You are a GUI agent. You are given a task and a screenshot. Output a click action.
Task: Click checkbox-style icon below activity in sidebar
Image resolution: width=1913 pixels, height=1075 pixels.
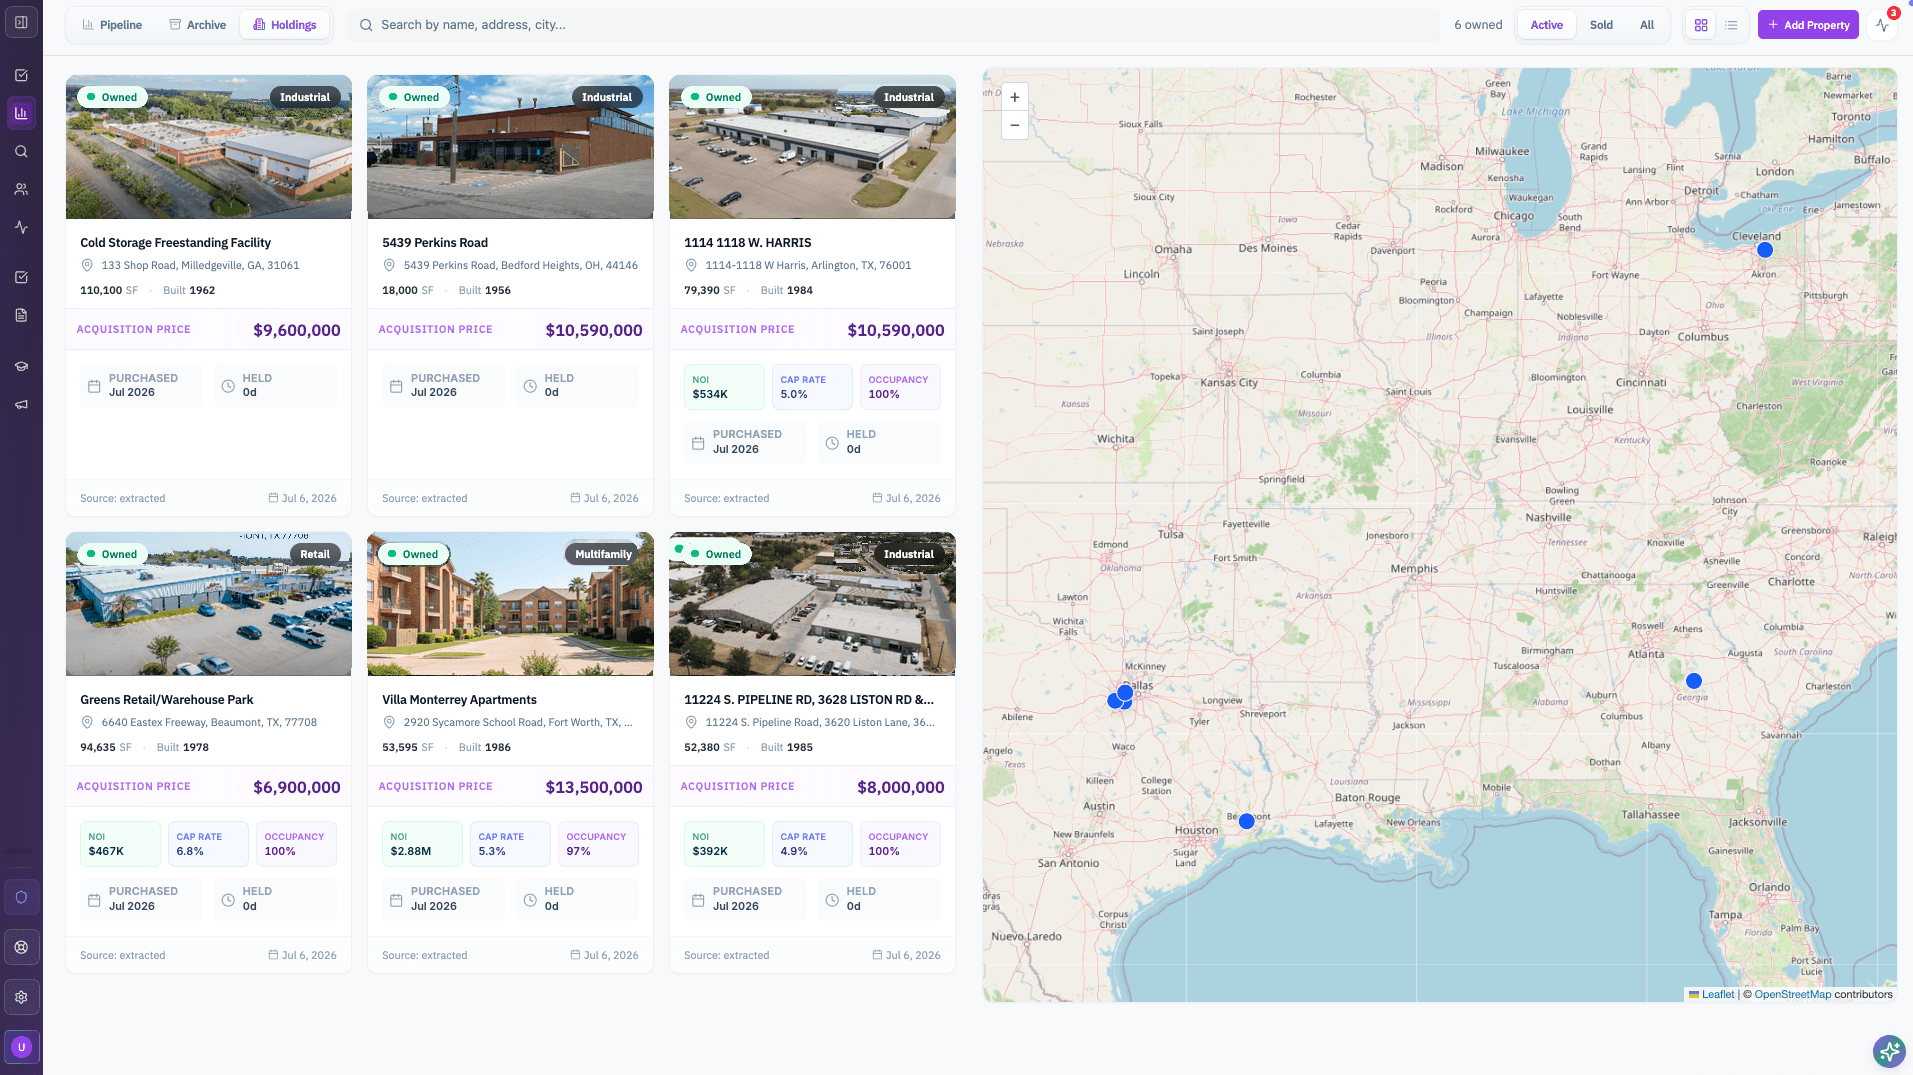pos(21,277)
